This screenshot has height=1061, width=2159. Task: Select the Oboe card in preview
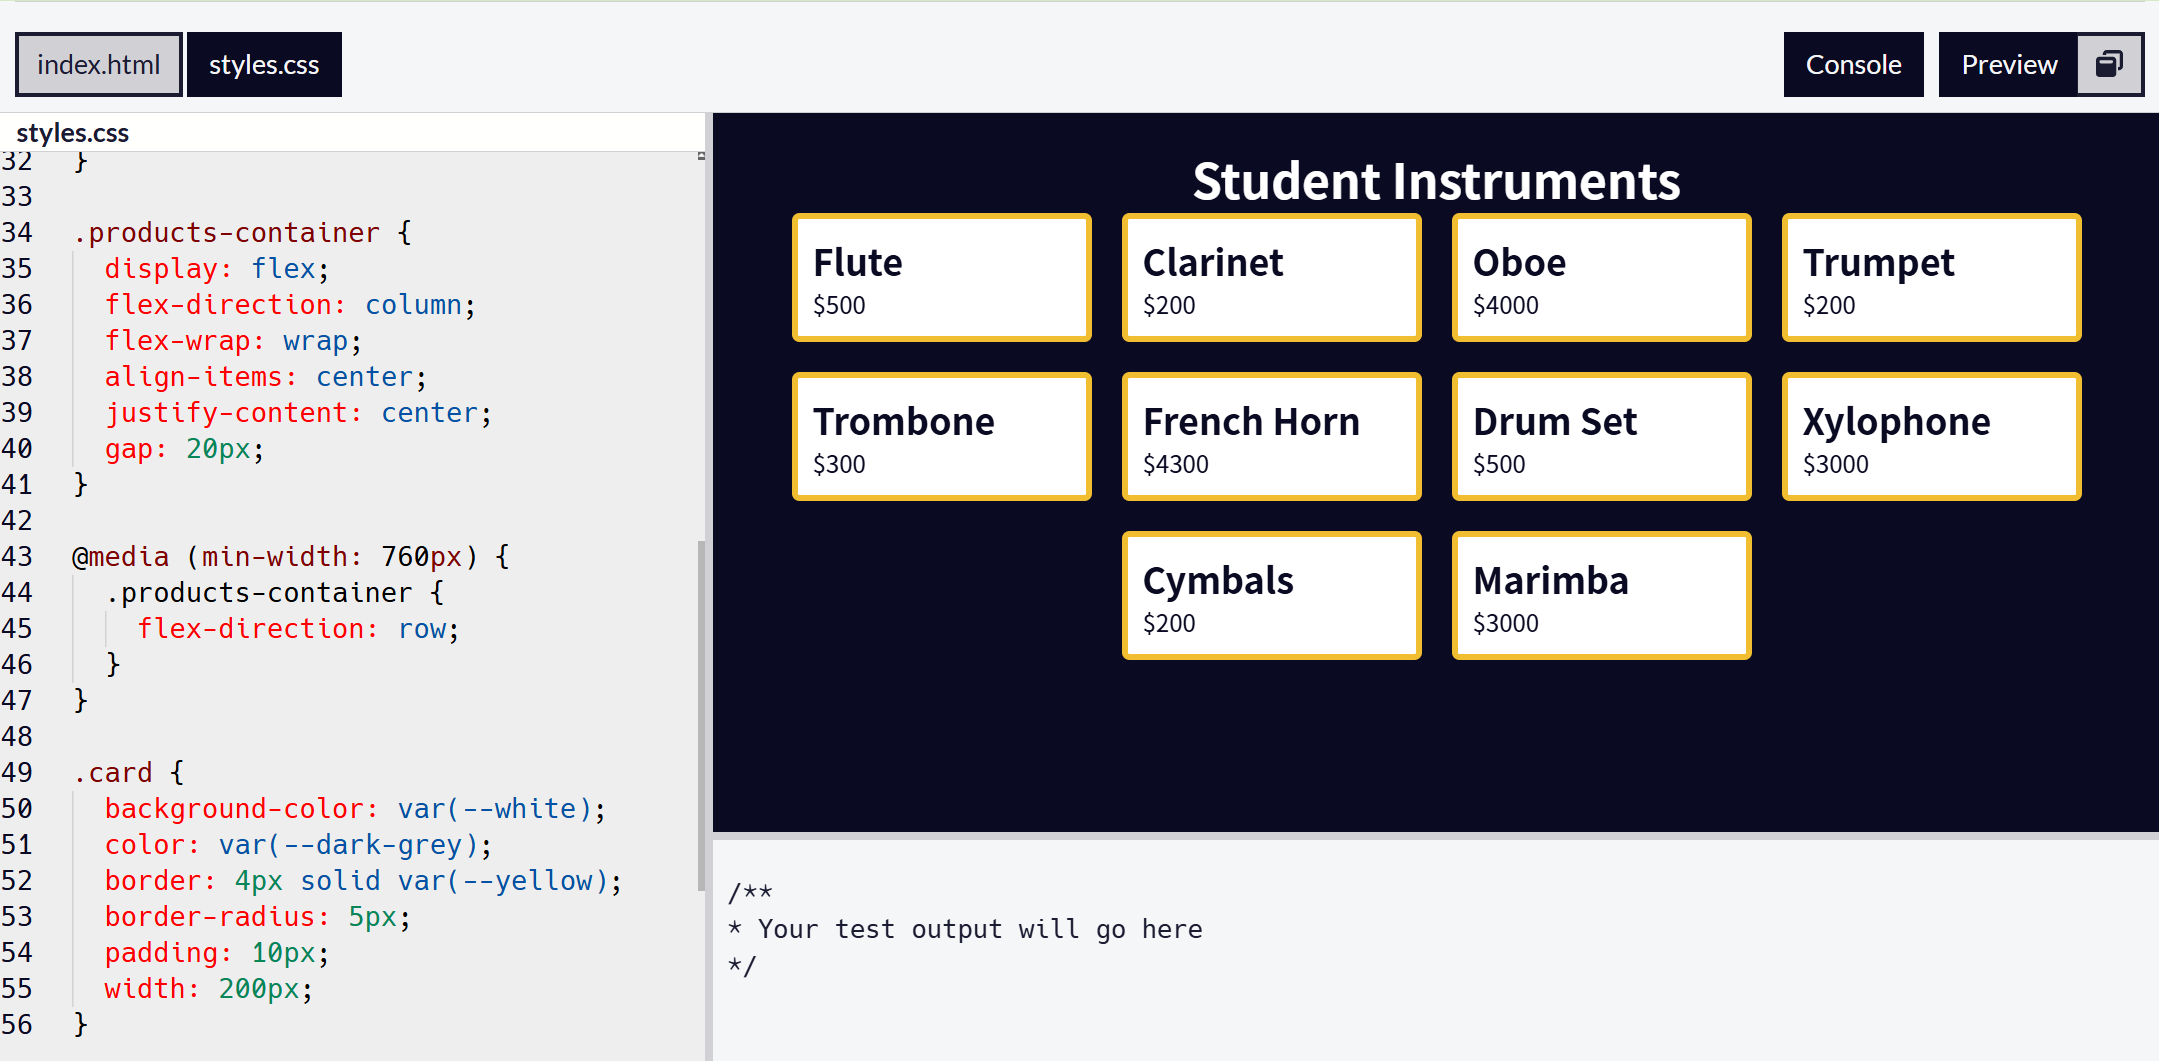(1601, 278)
